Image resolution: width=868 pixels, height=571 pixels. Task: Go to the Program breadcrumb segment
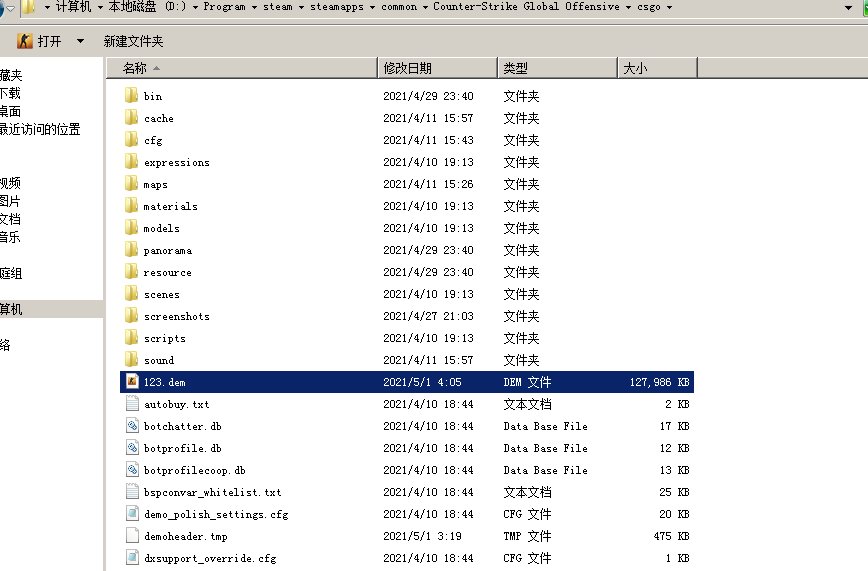tap(224, 7)
